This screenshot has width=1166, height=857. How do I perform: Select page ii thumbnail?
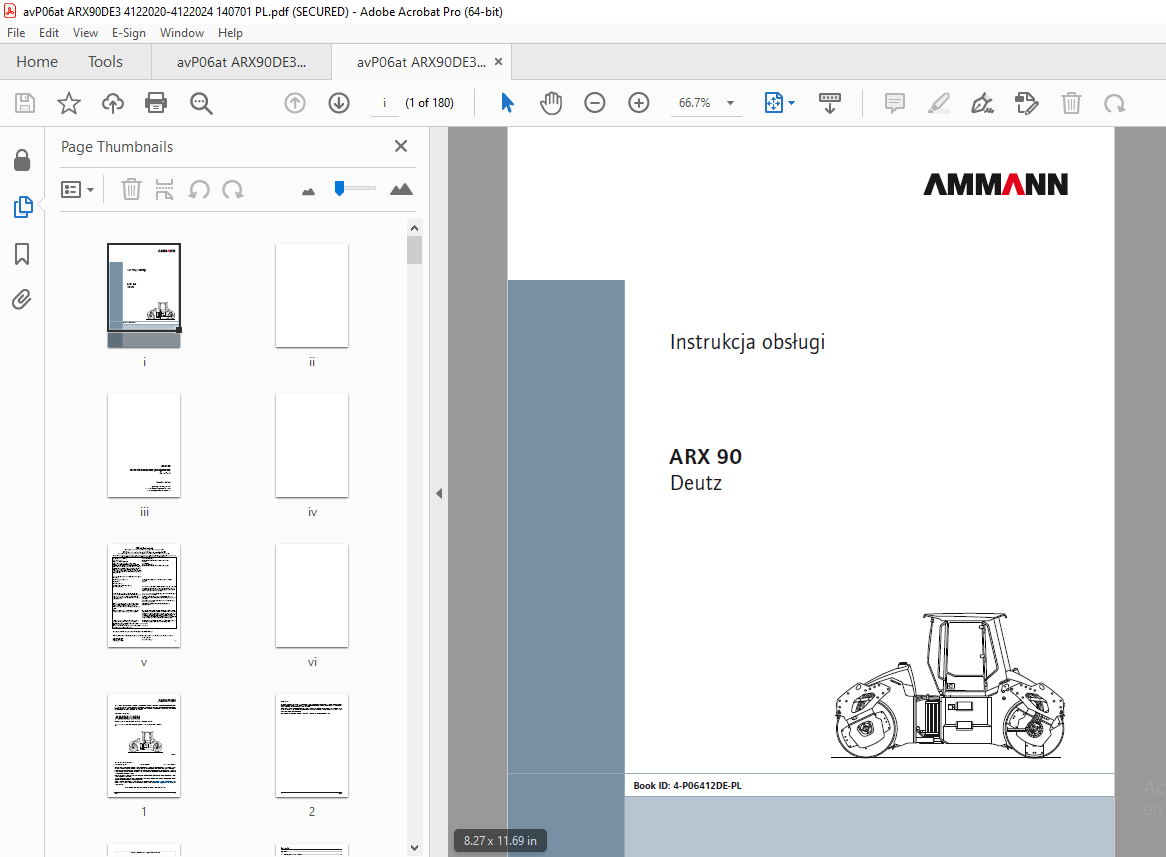pyautogui.click(x=312, y=295)
